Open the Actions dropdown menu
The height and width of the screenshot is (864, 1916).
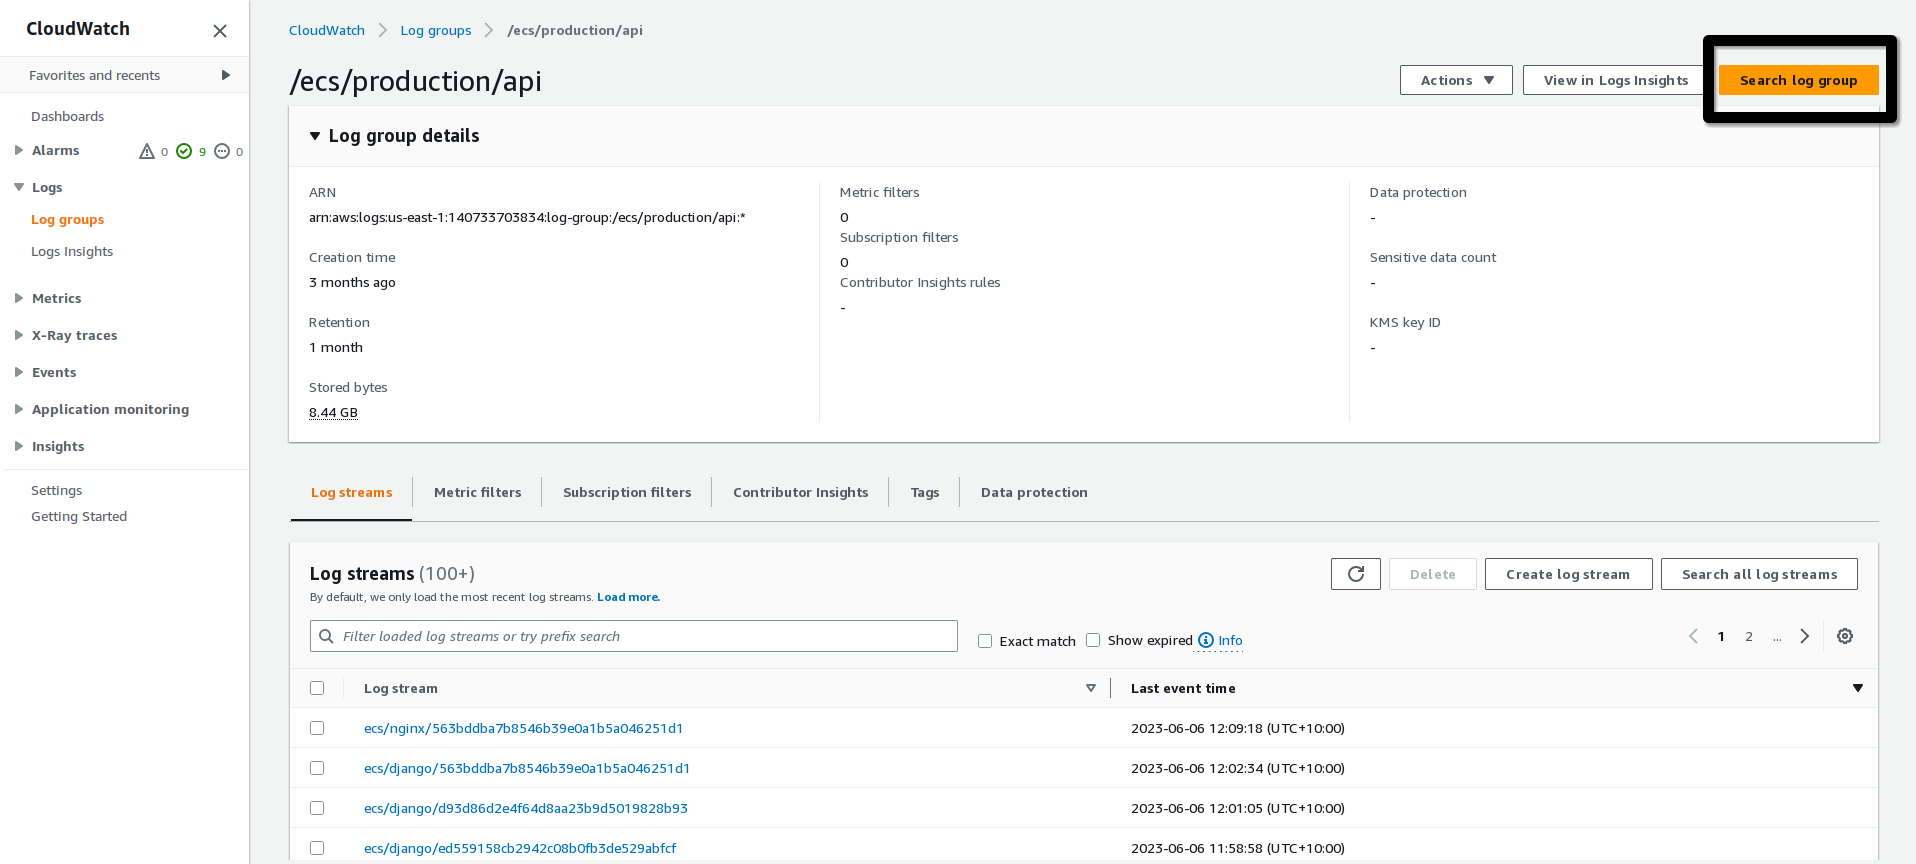(1457, 80)
